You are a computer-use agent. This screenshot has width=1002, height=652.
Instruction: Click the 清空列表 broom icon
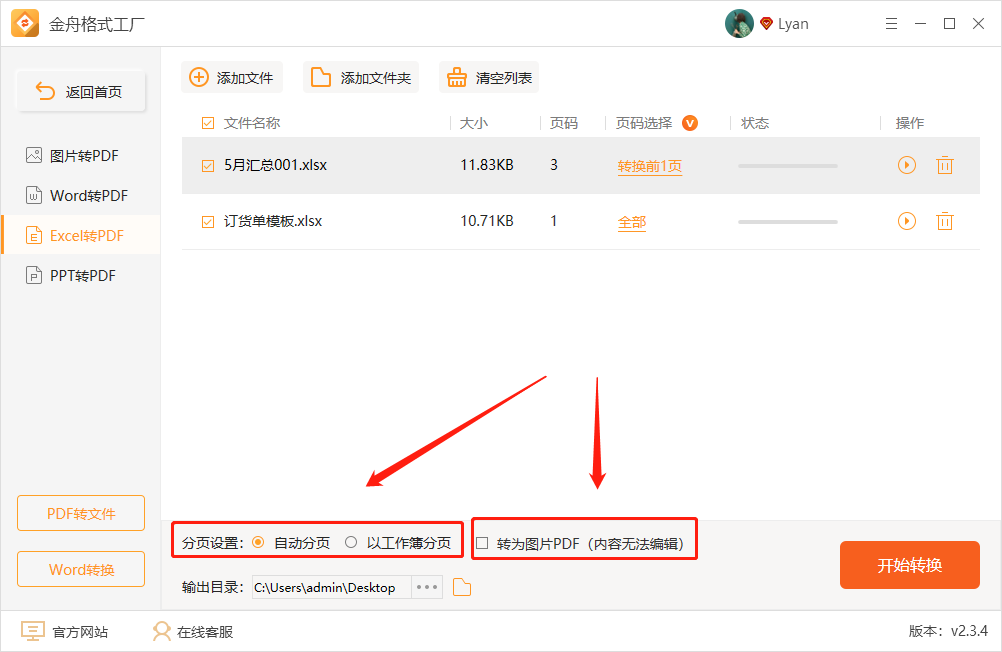pos(459,76)
